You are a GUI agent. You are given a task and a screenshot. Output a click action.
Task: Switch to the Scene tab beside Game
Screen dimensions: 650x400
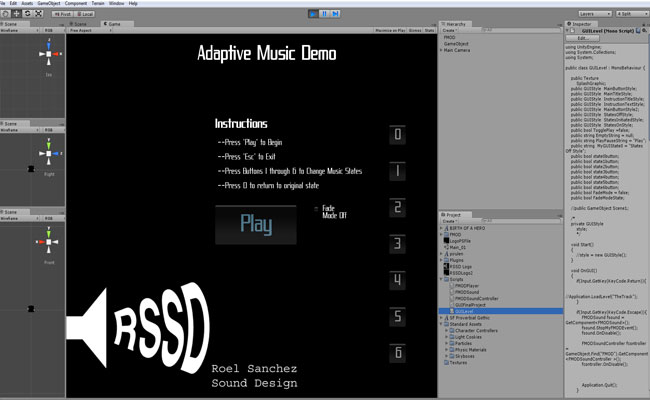point(78,24)
